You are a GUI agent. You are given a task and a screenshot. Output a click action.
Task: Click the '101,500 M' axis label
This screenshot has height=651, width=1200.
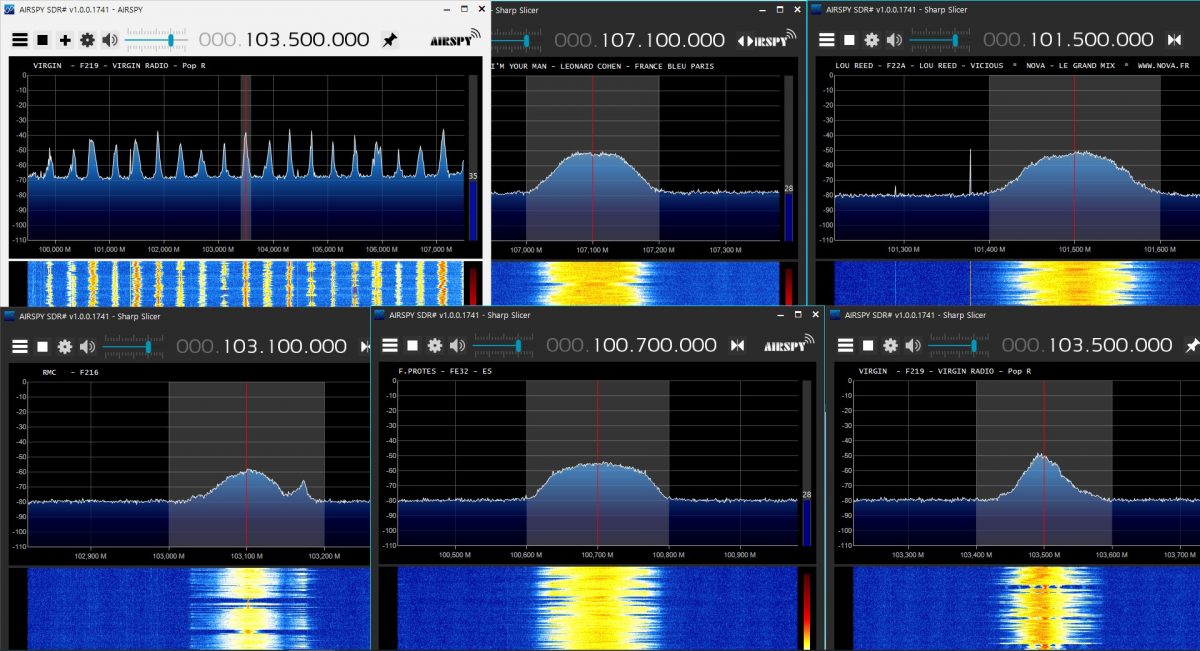click(x=1074, y=250)
